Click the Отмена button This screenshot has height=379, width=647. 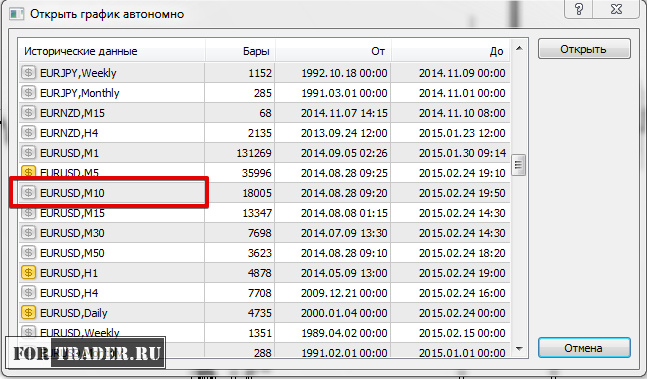pos(584,348)
